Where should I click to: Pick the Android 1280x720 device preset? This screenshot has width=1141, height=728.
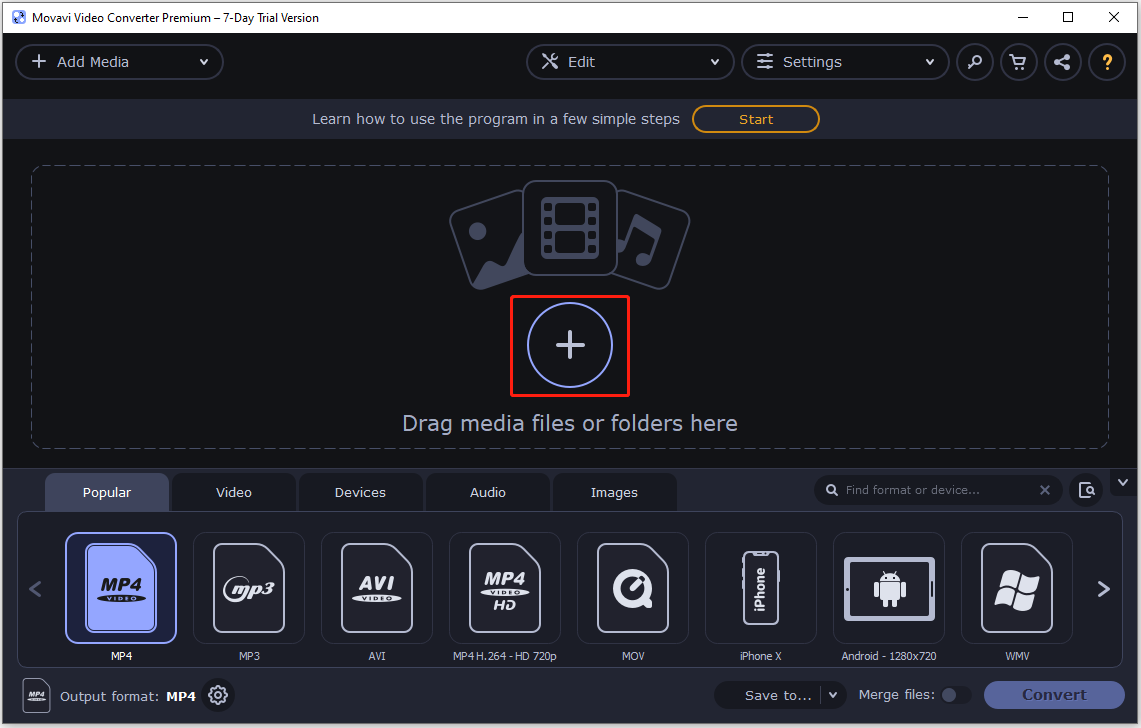889,588
